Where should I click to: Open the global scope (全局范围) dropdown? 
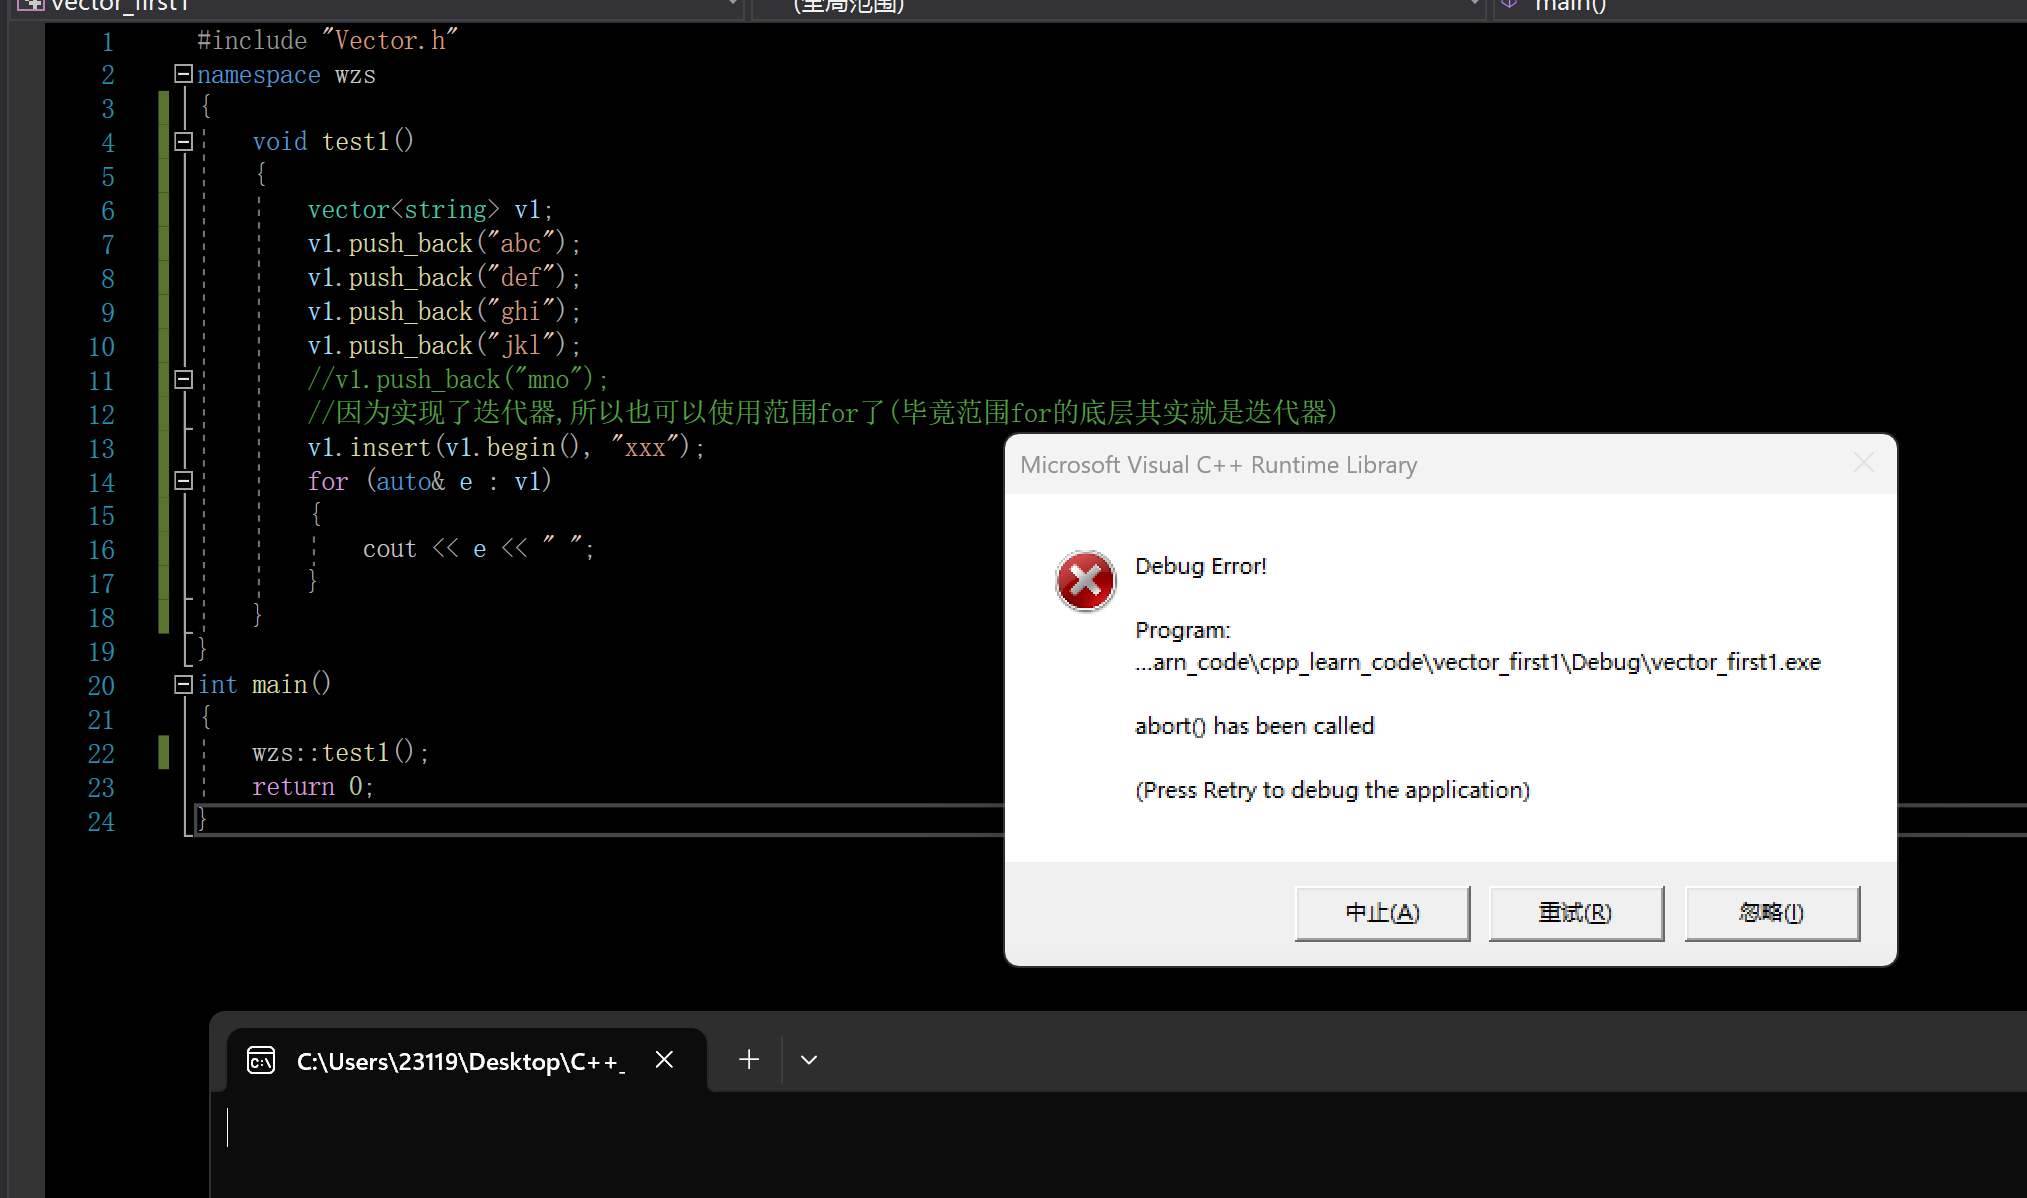1475,5
